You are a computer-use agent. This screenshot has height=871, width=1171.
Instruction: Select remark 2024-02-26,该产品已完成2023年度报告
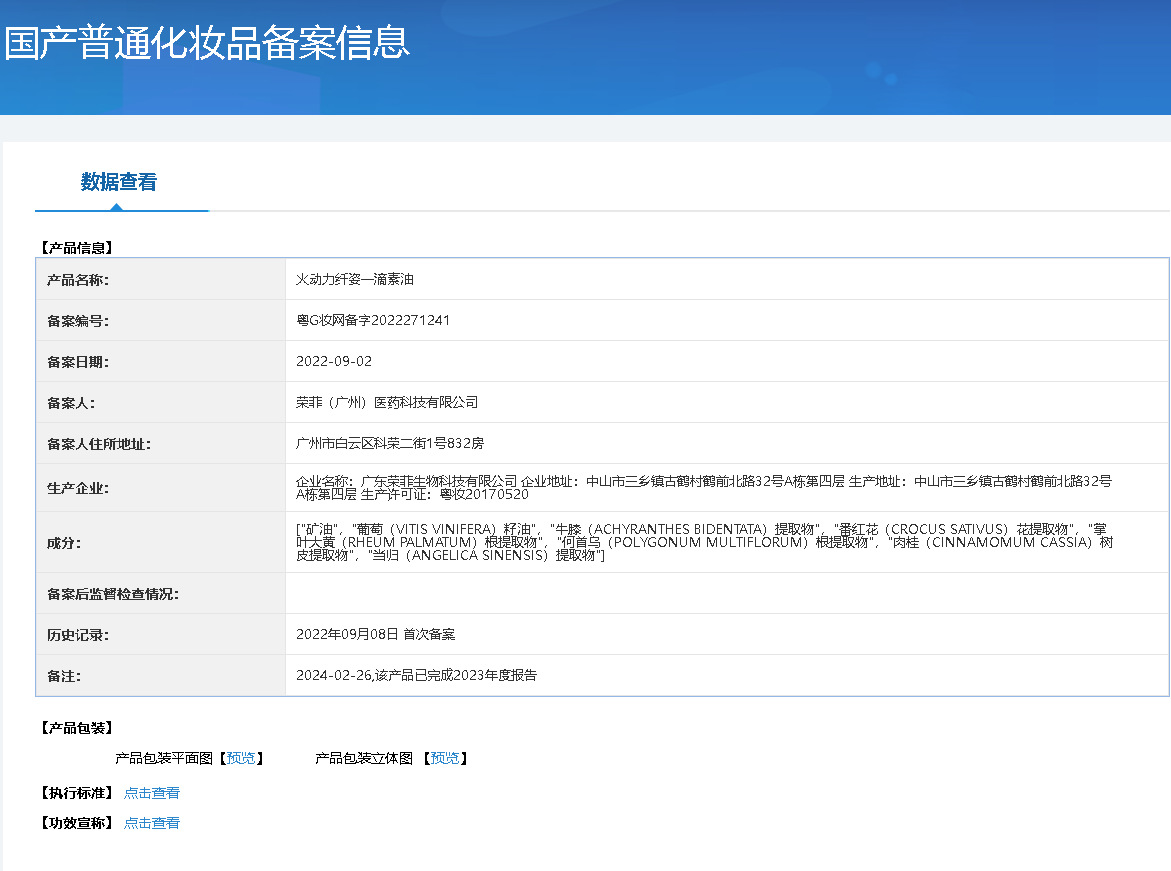(417, 675)
